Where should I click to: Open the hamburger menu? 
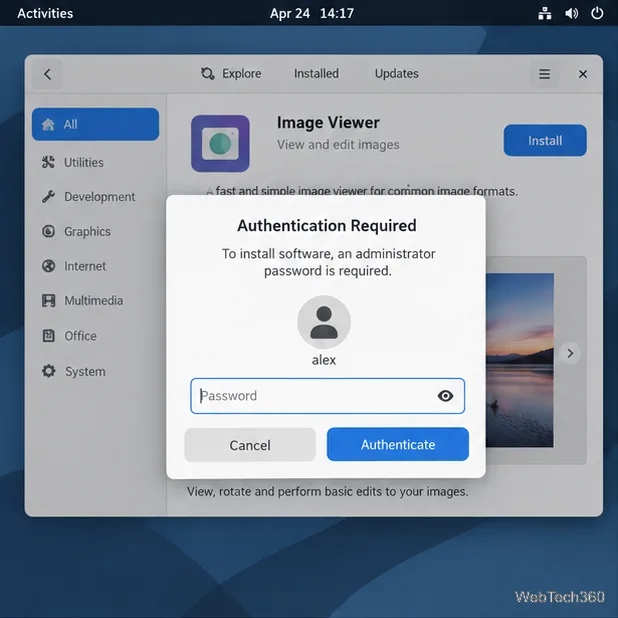[x=544, y=74]
